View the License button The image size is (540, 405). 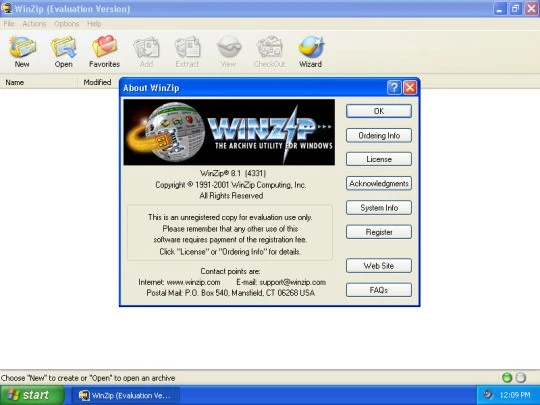pyautogui.click(x=379, y=159)
